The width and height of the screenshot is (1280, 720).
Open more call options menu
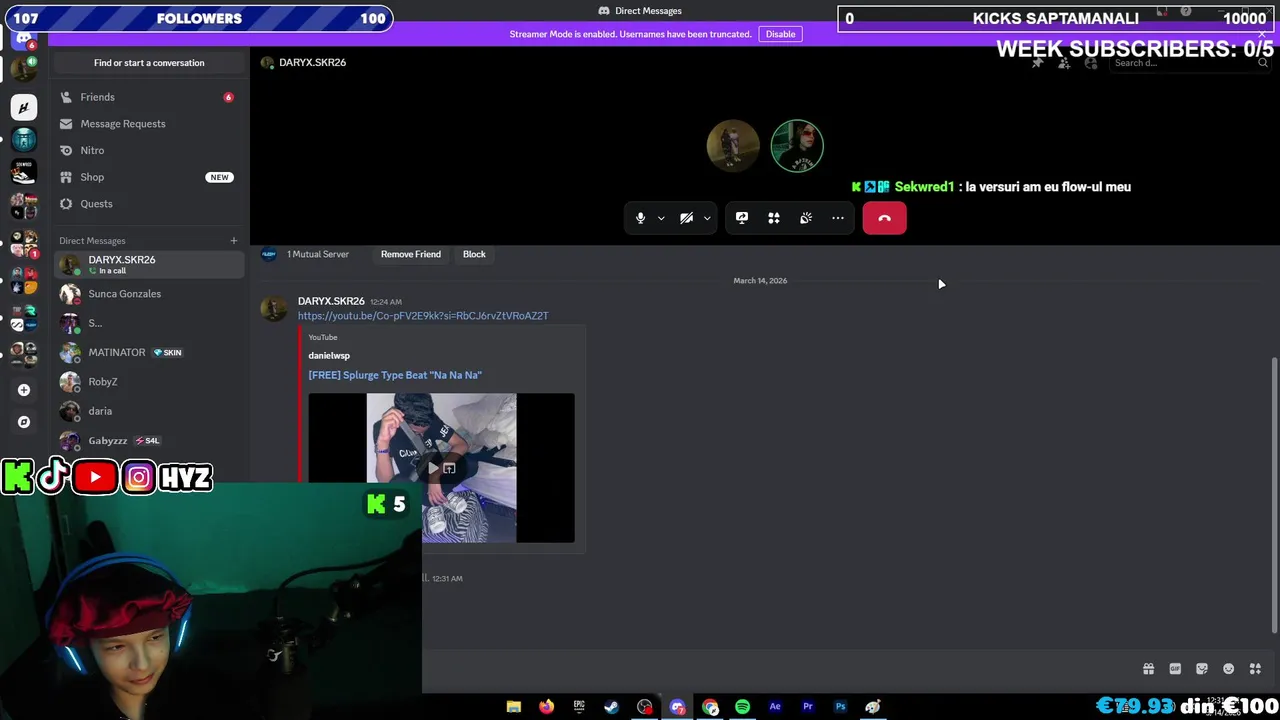point(838,218)
